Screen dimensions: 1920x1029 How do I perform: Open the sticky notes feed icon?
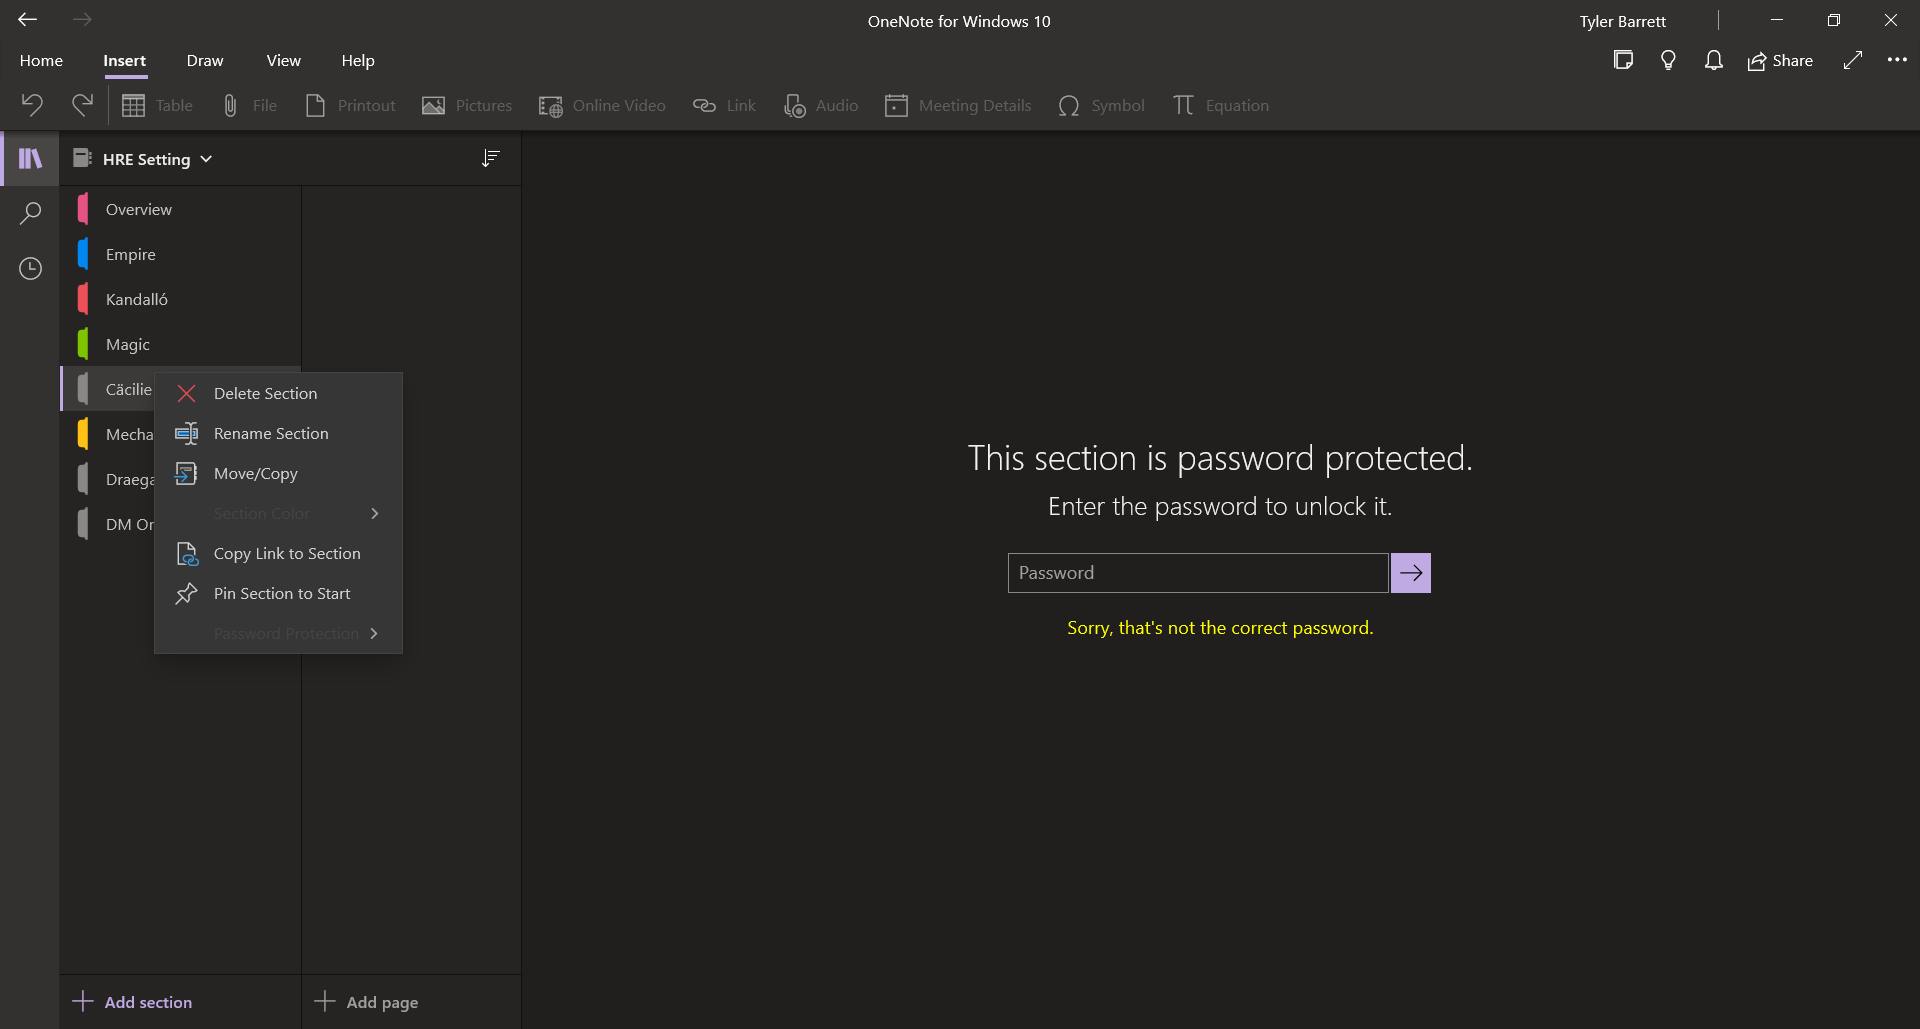[x=1623, y=60]
